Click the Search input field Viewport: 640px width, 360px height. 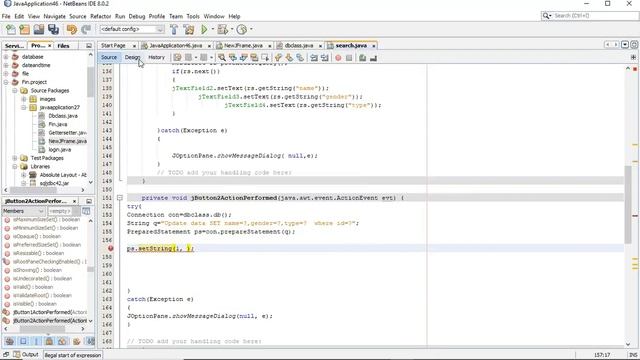coord(595,16)
